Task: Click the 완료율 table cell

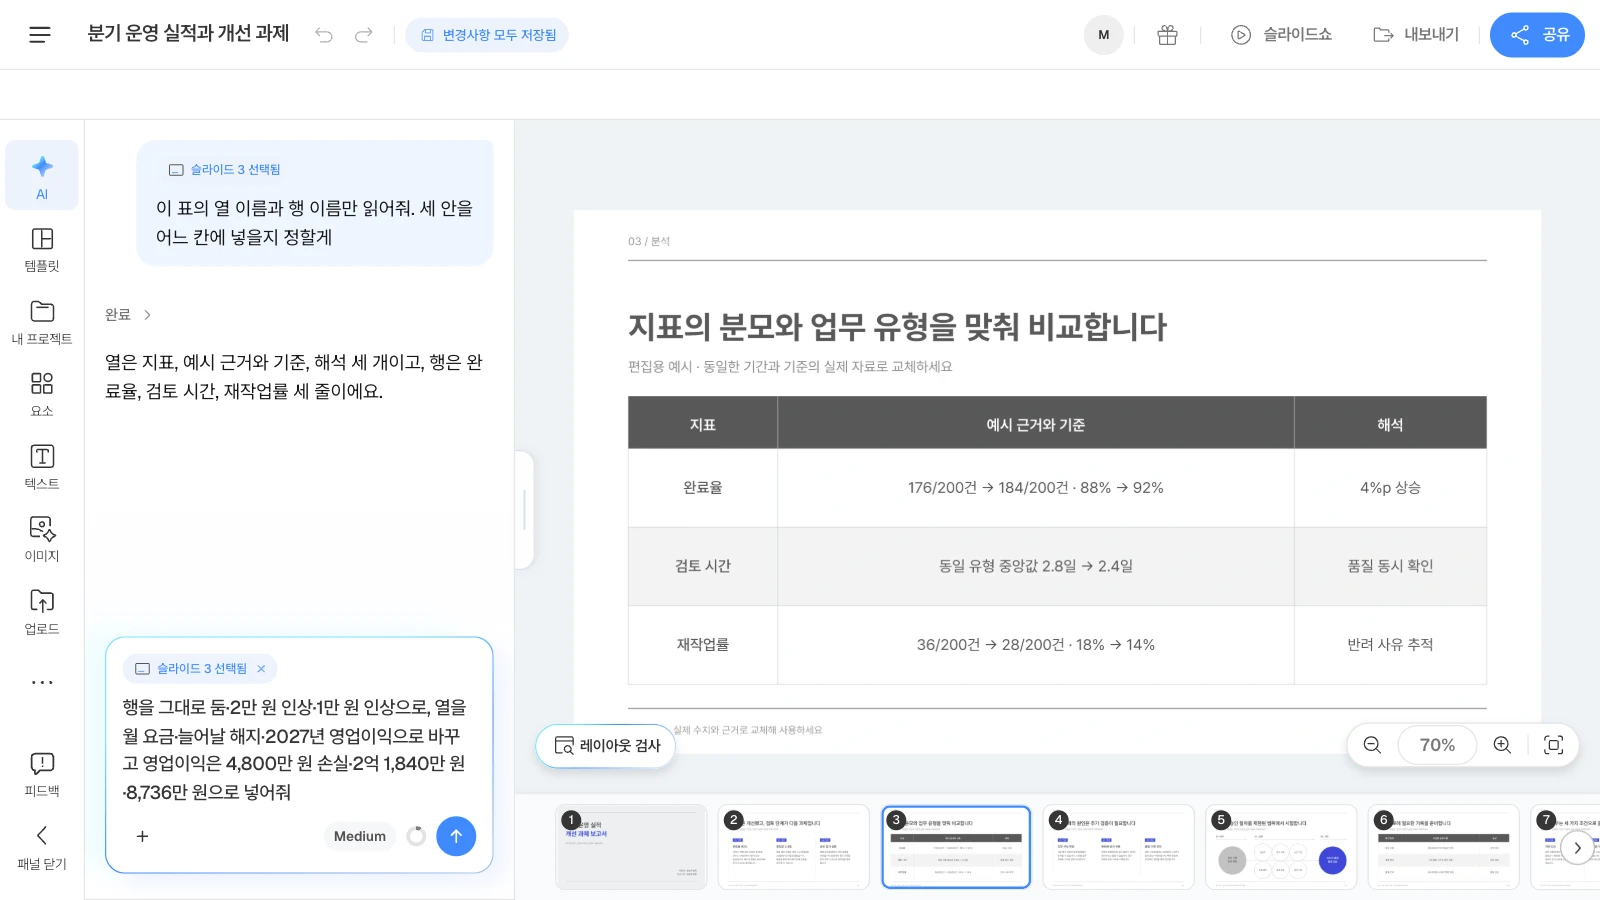Action: [703, 488]
